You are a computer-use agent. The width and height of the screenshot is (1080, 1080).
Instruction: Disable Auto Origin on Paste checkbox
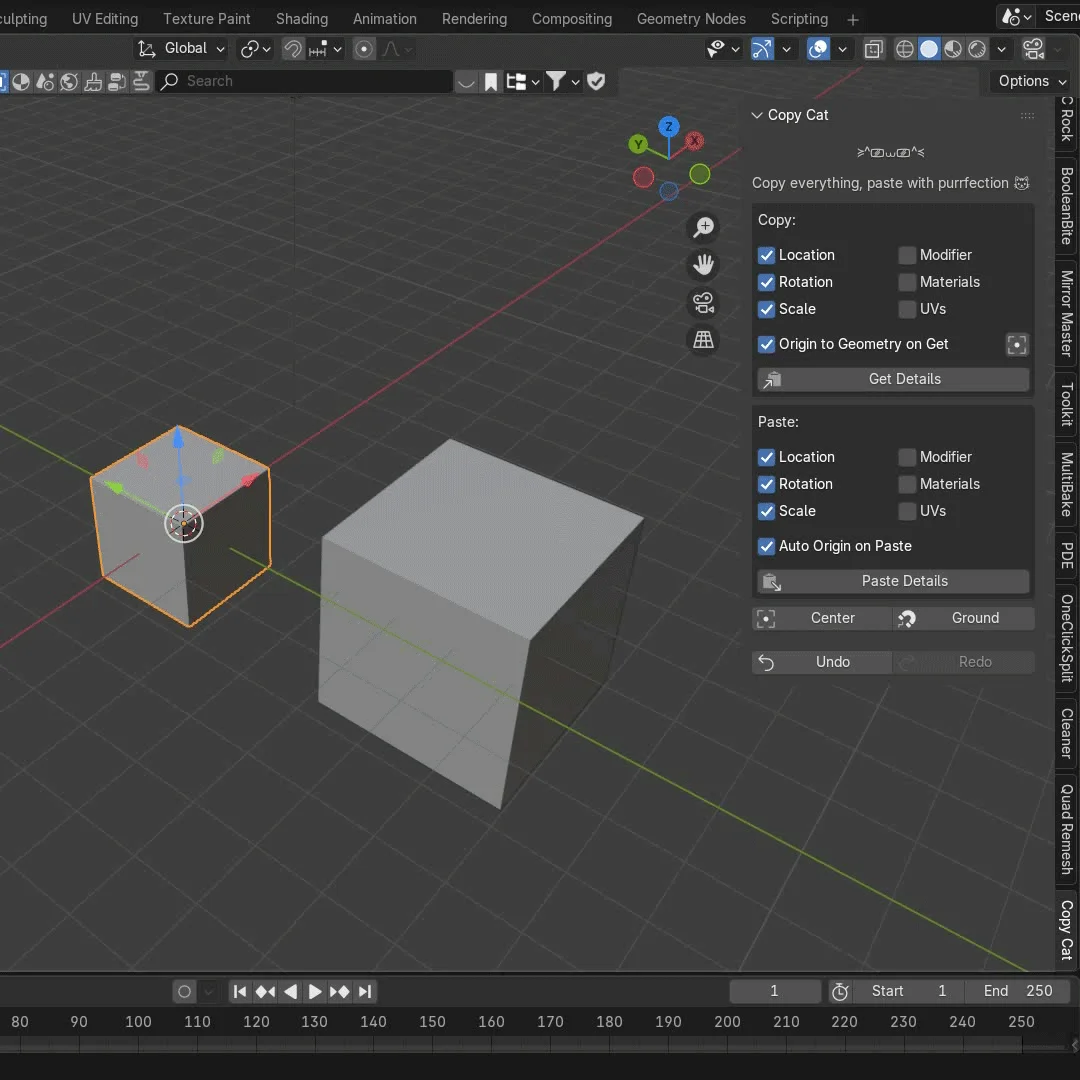tap(767, 546)
